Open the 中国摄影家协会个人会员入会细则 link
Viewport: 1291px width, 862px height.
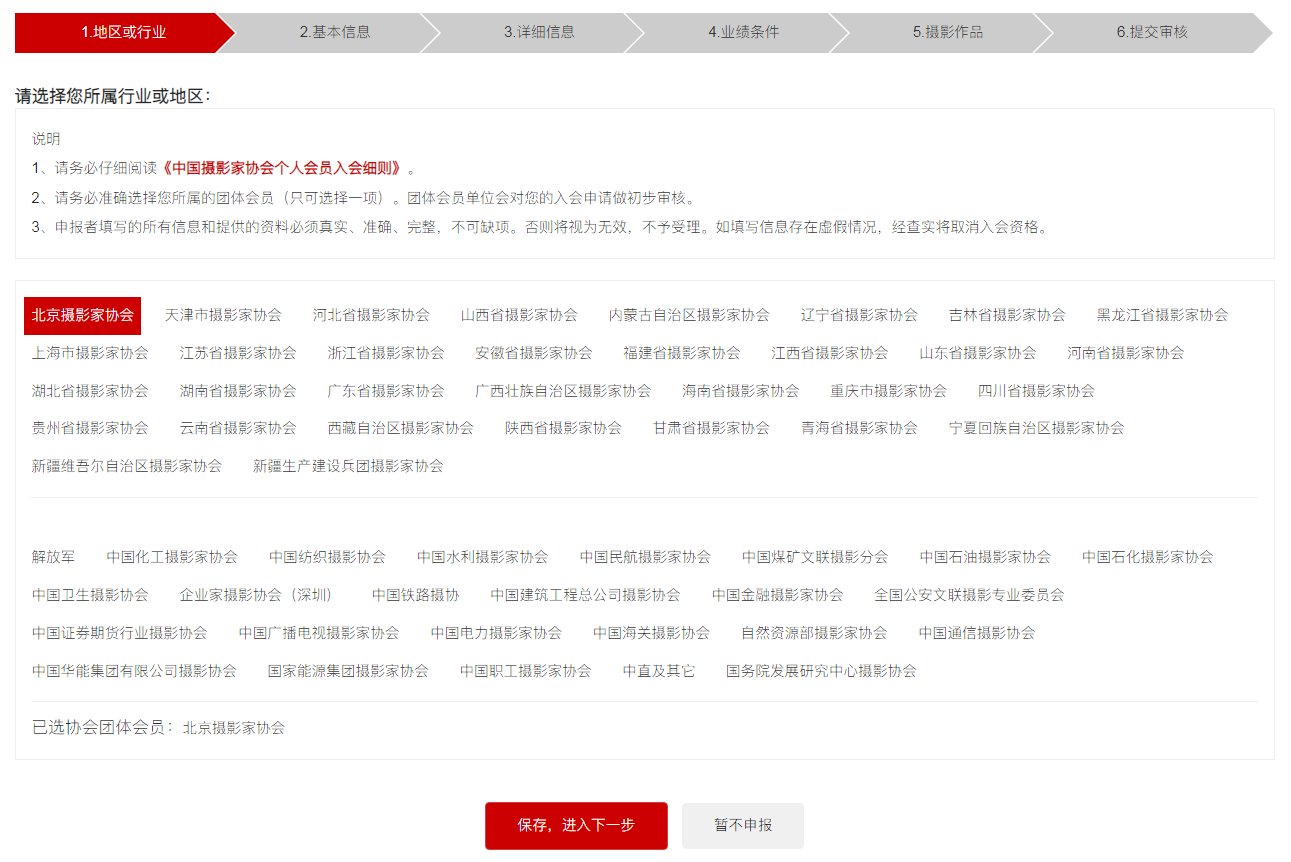tap(286, 168)
